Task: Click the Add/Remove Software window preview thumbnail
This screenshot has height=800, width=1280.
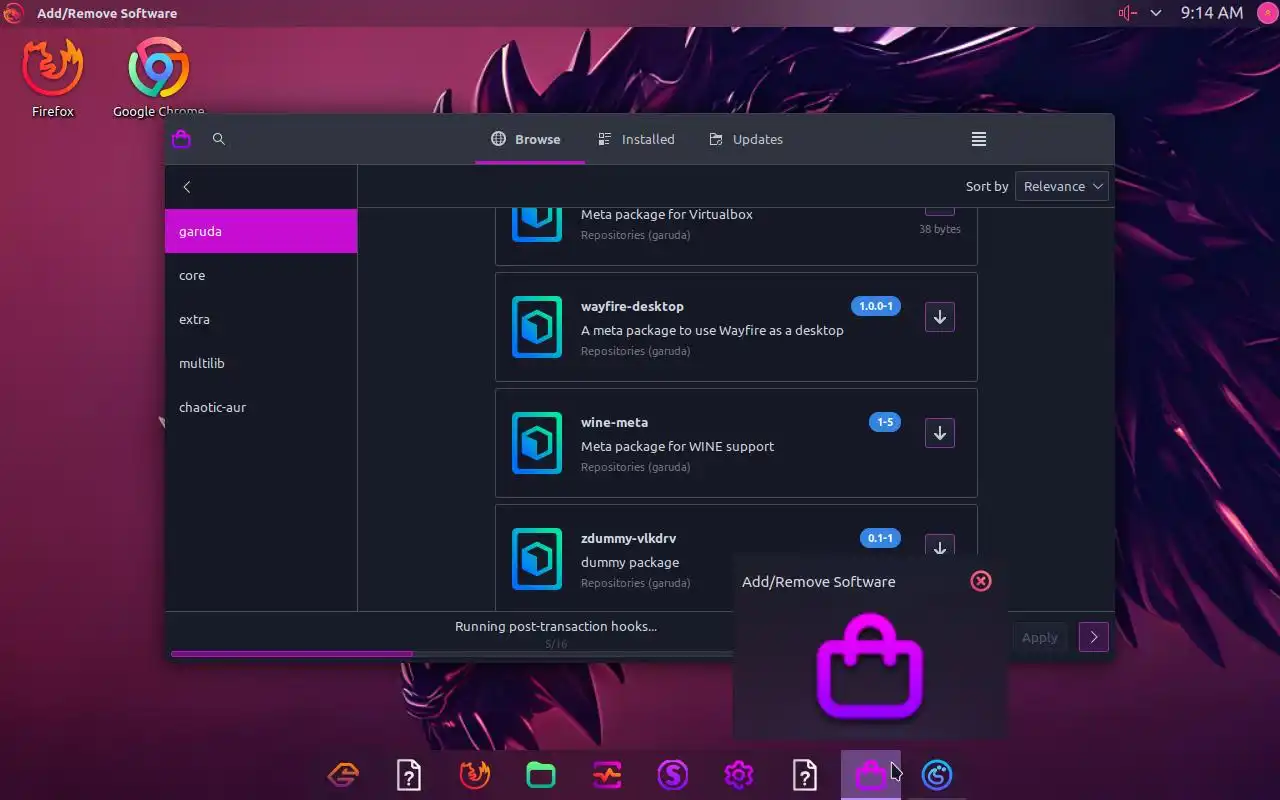Action: (x=870, y=668)
